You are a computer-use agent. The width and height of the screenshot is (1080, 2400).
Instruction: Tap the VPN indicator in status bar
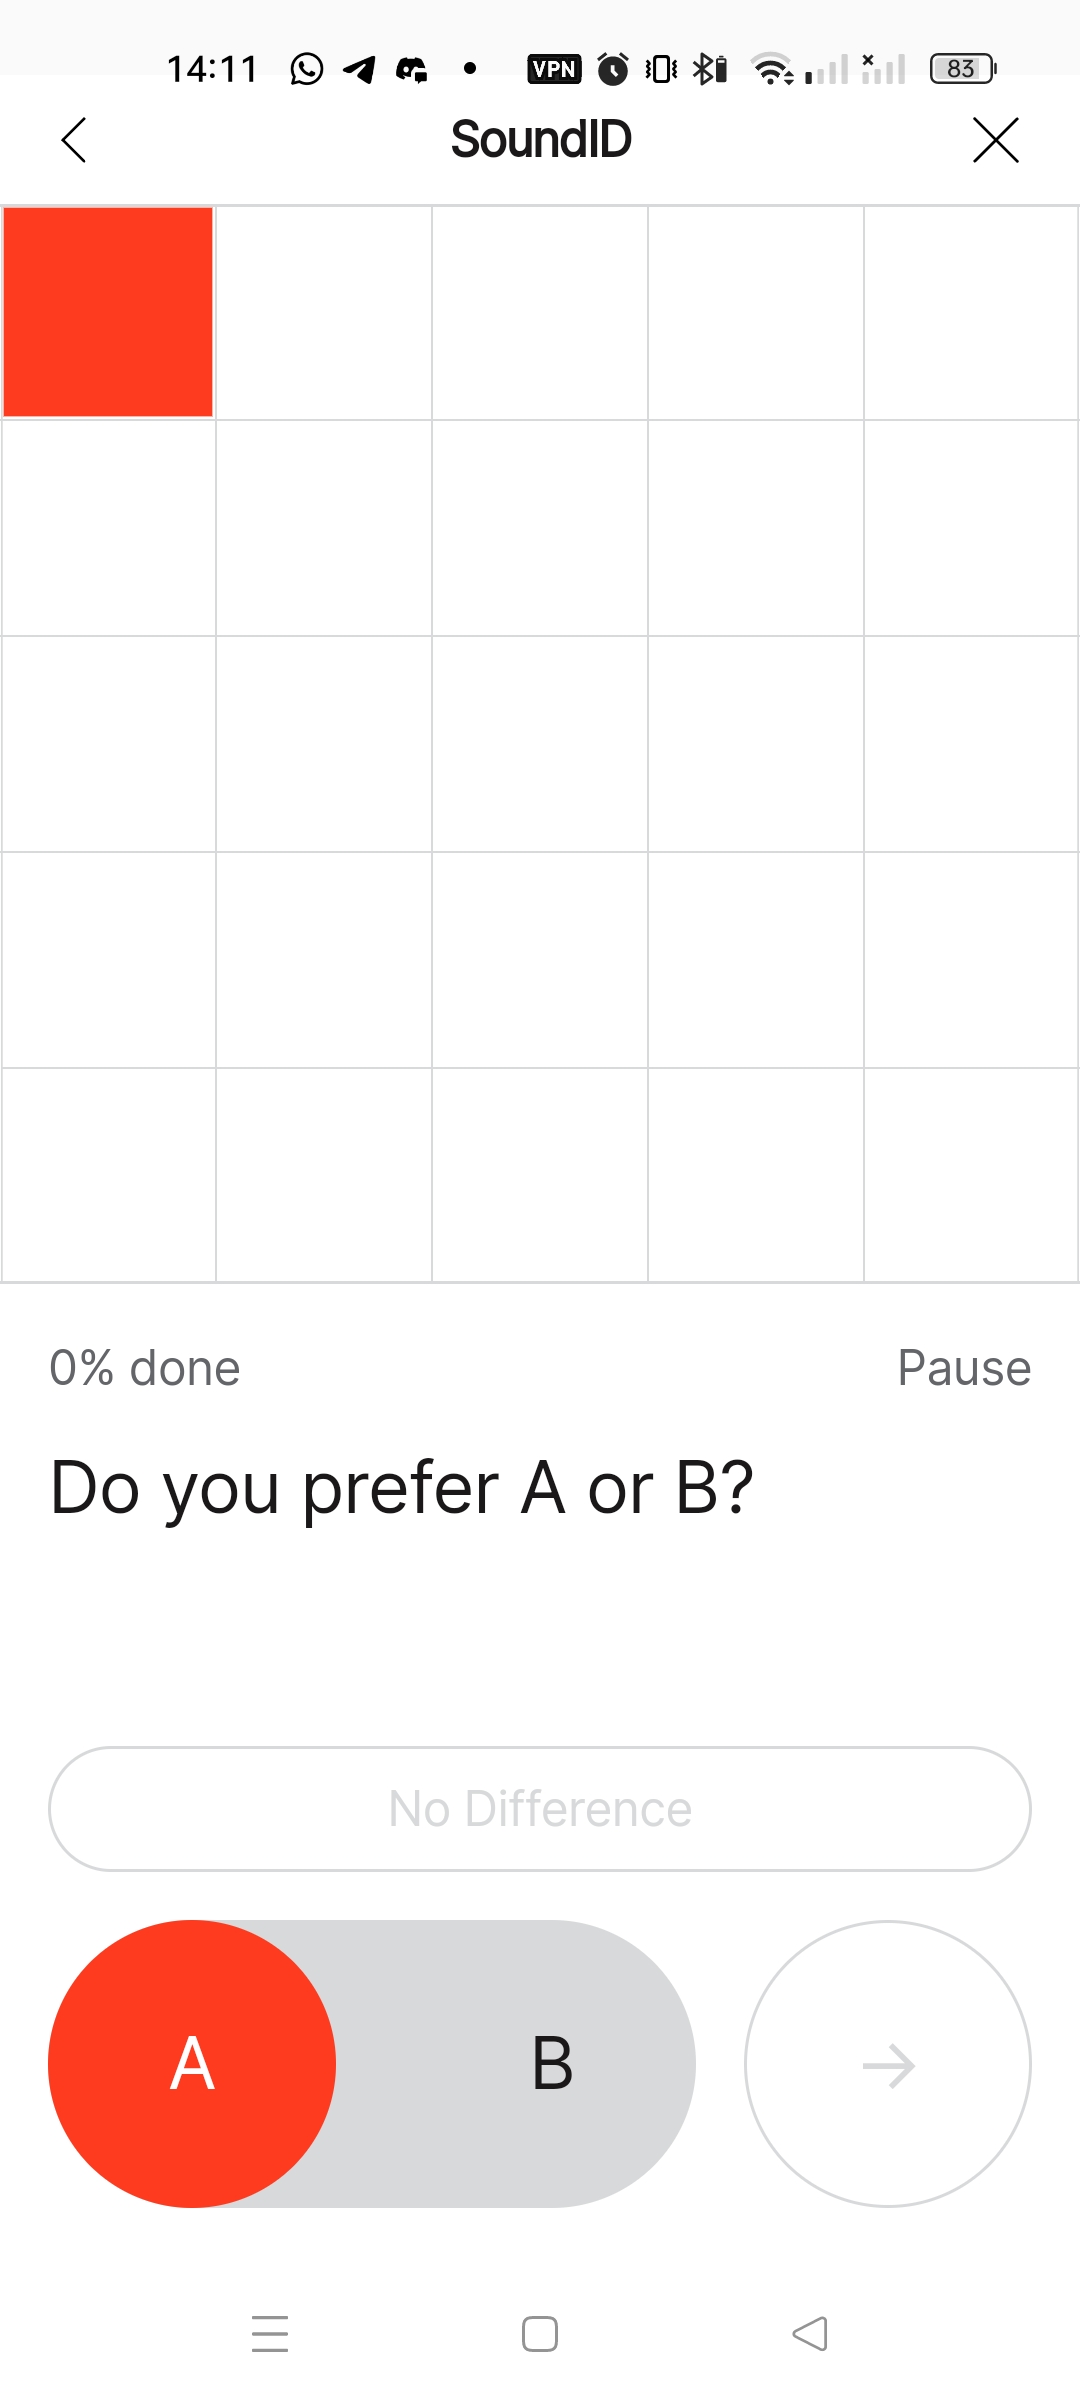pyautogui.click(x=554, y=69)
